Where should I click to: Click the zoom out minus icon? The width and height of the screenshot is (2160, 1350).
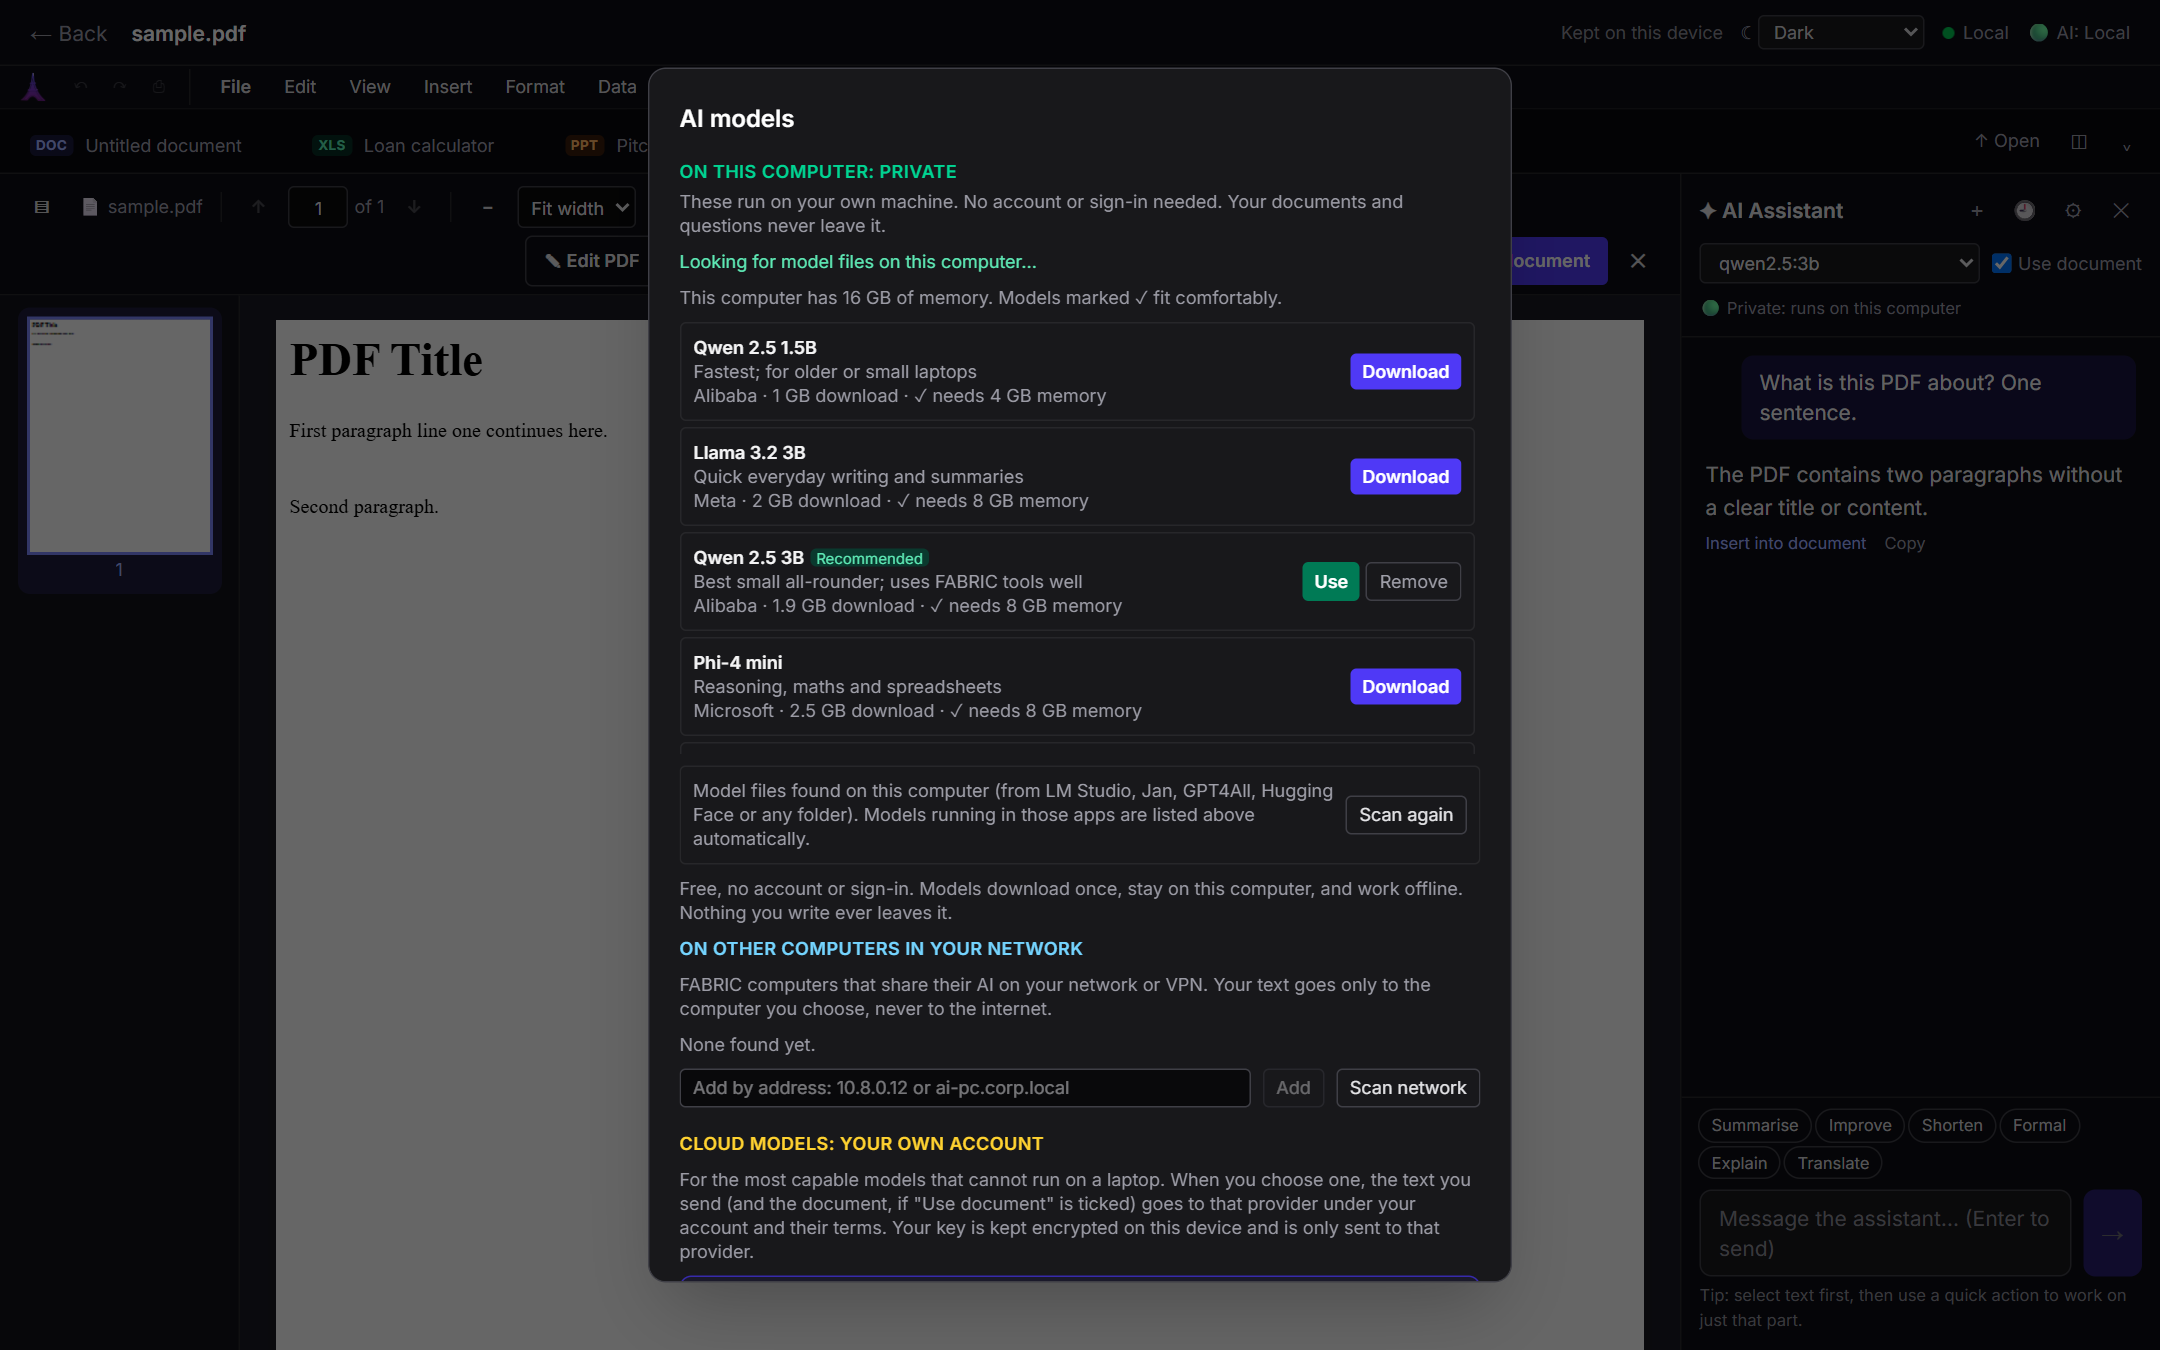488,208
